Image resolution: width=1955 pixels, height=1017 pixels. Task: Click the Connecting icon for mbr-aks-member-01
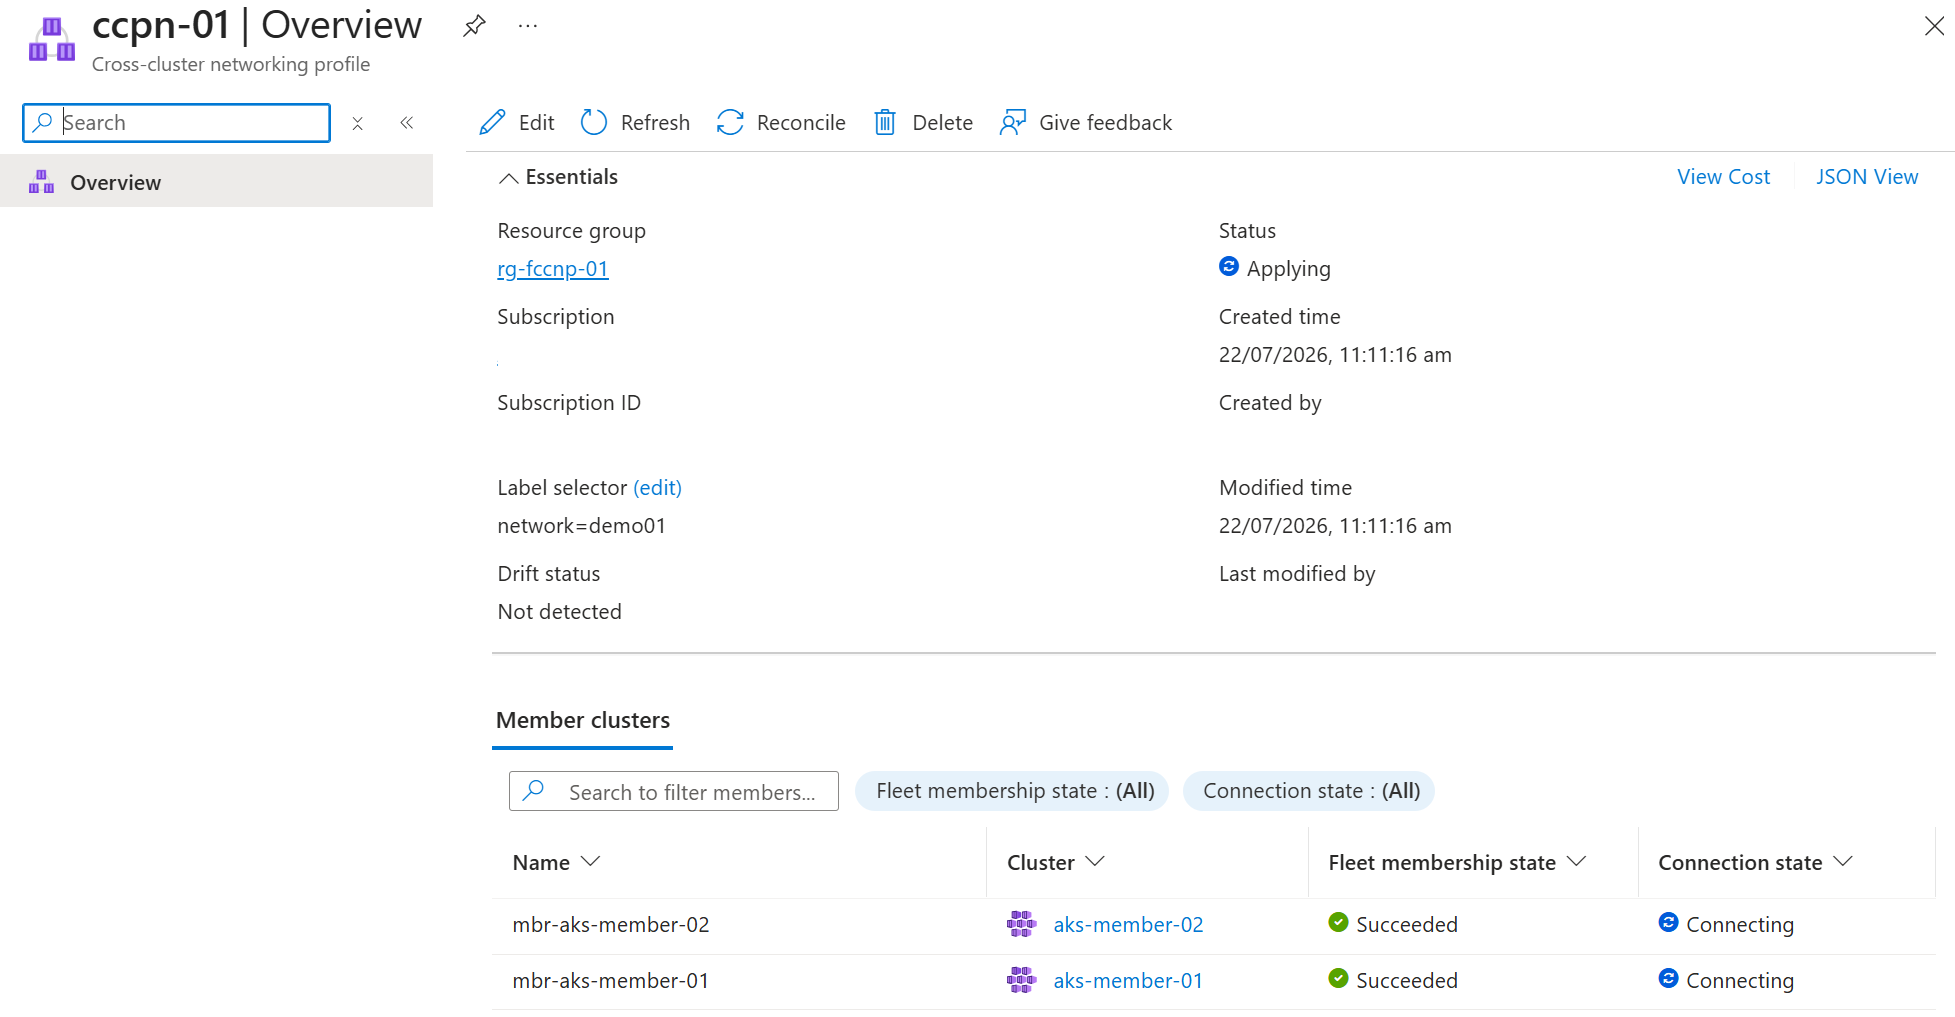1668,978
